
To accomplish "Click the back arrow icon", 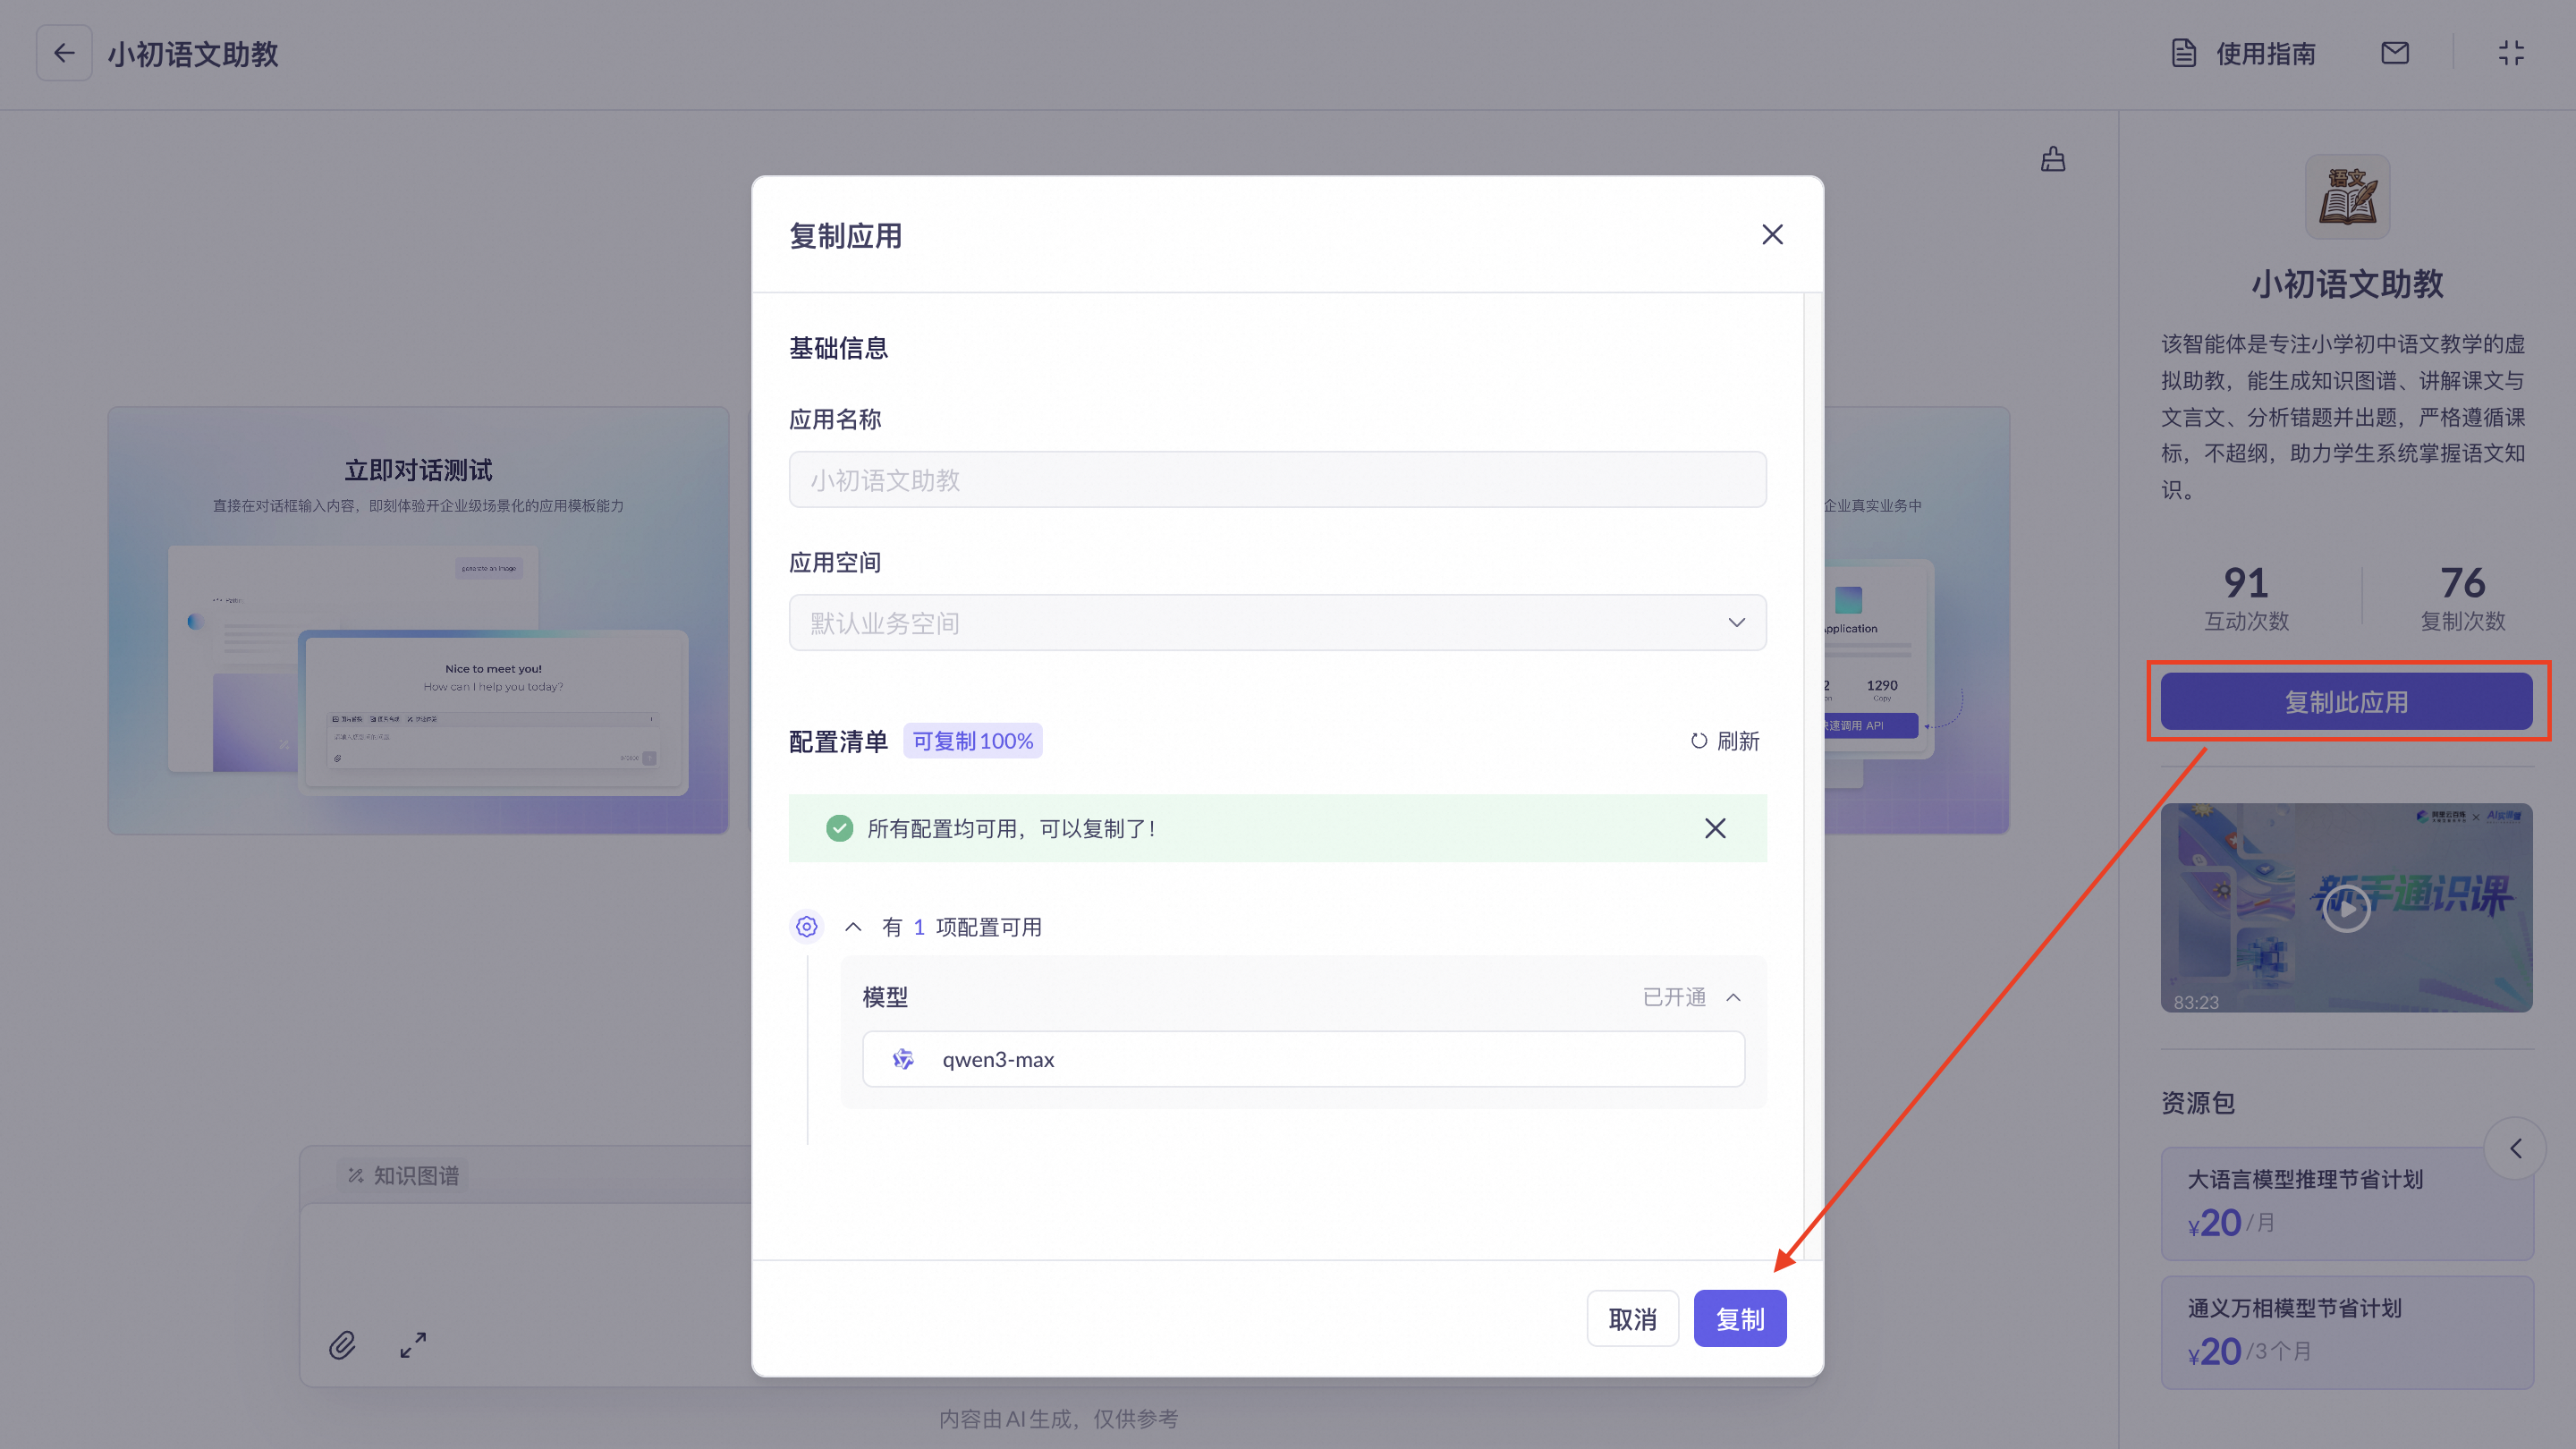I will click(x=64, y=53).
